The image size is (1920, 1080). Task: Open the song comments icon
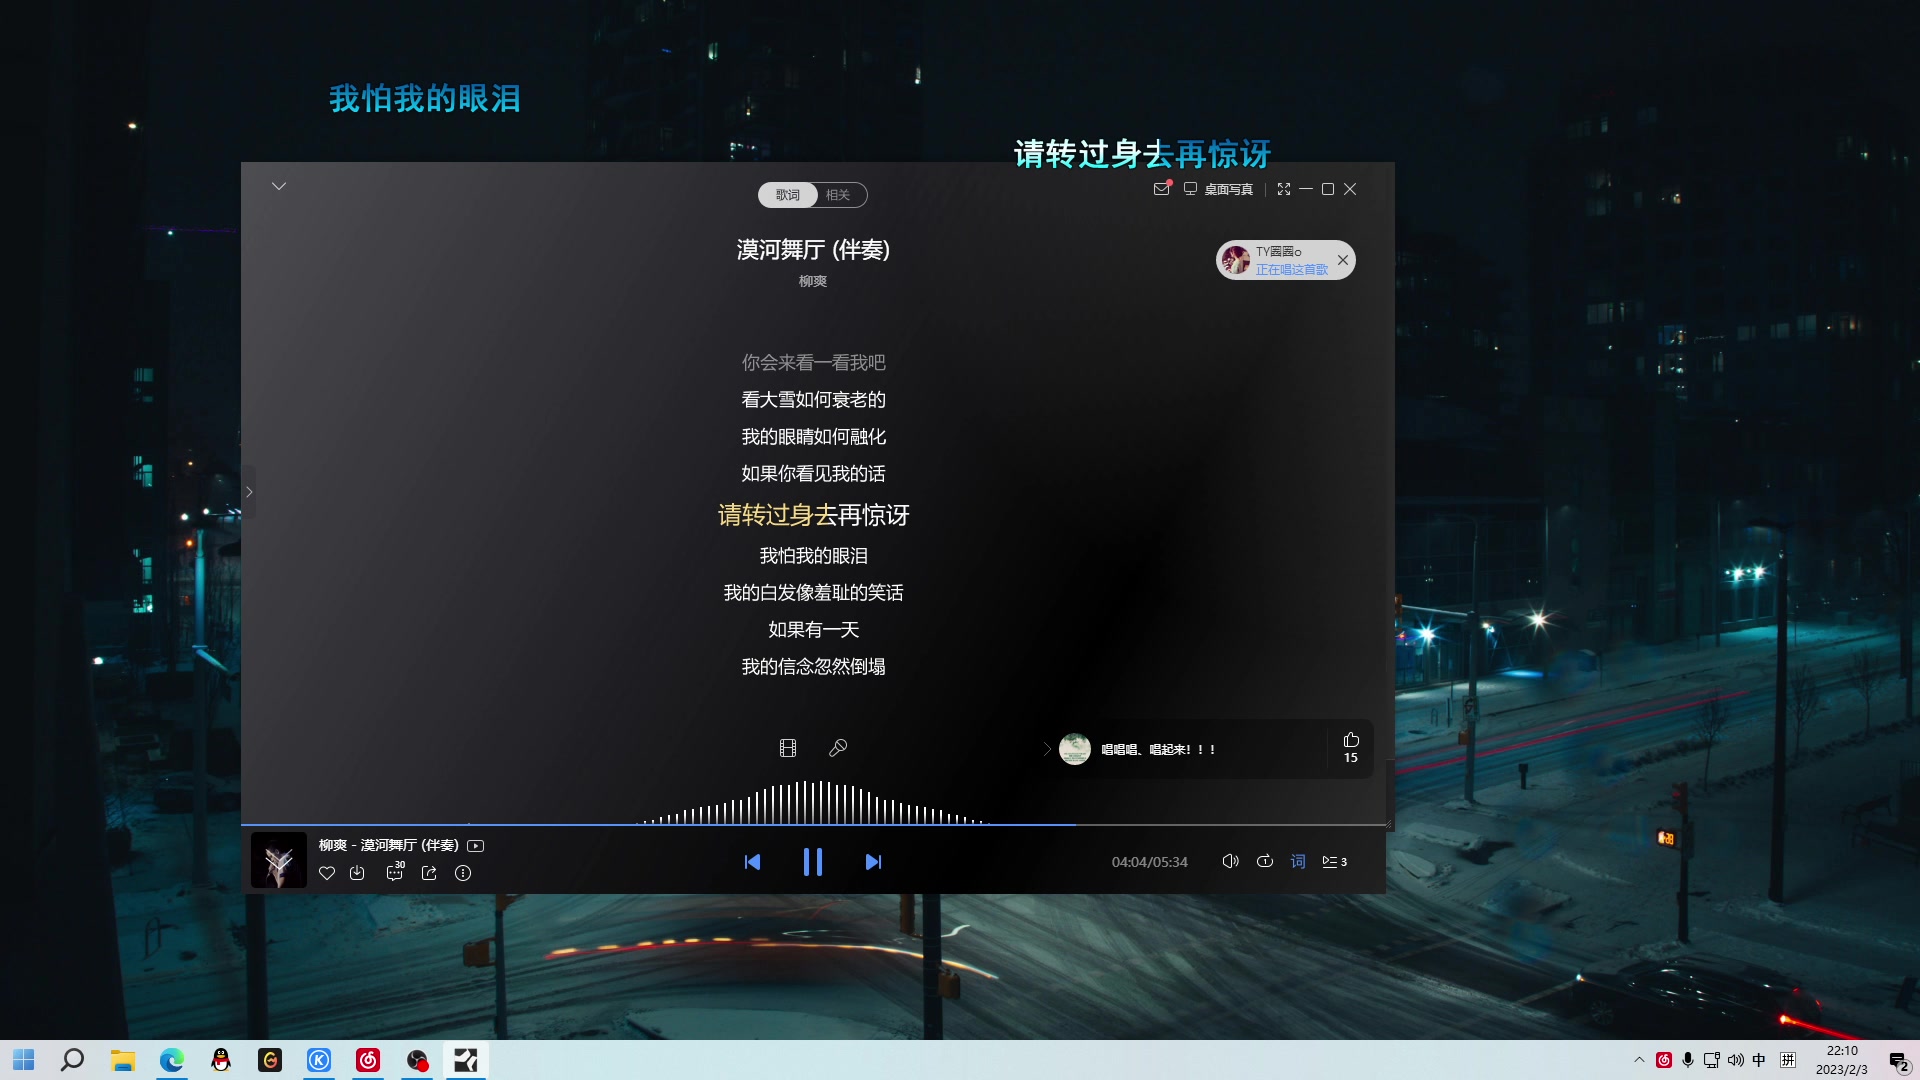coord(395,873)
